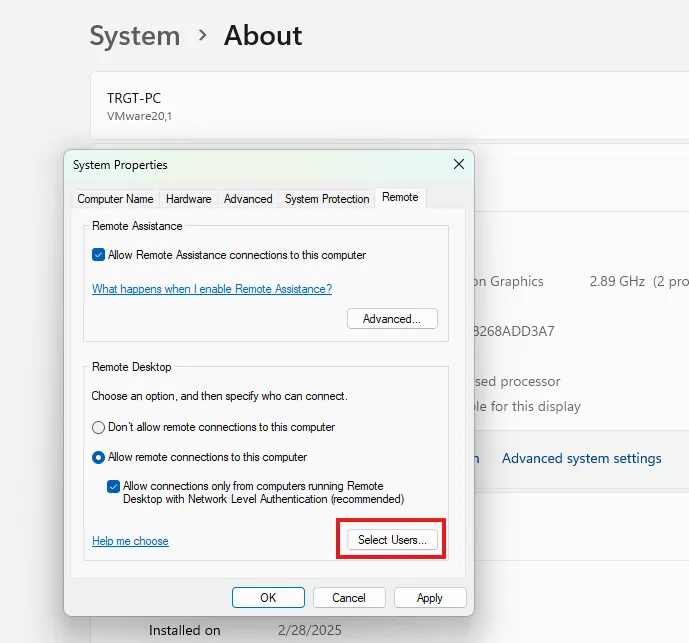Image resolution: width=689 pixels, height=643 pixels.
Task: Click Apply in System Properties
Action: 430,598
